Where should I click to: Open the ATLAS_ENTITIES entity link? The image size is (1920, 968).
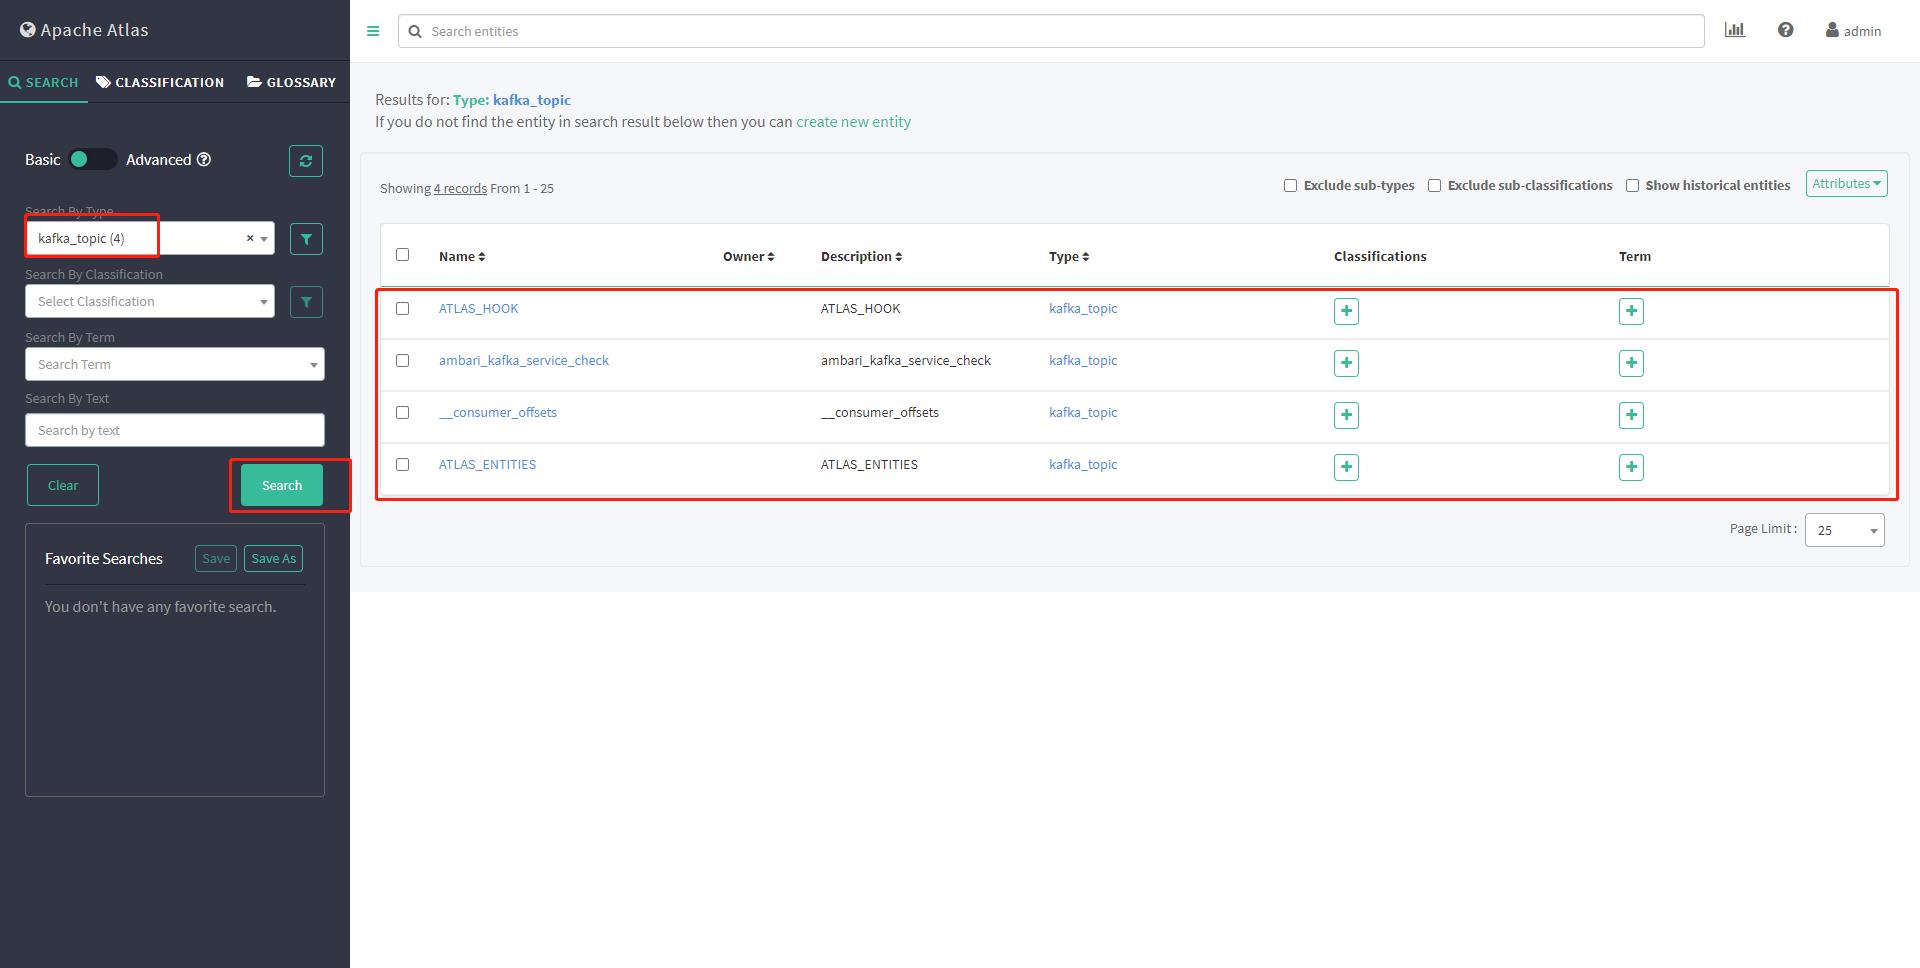click(x=487, y=465)
